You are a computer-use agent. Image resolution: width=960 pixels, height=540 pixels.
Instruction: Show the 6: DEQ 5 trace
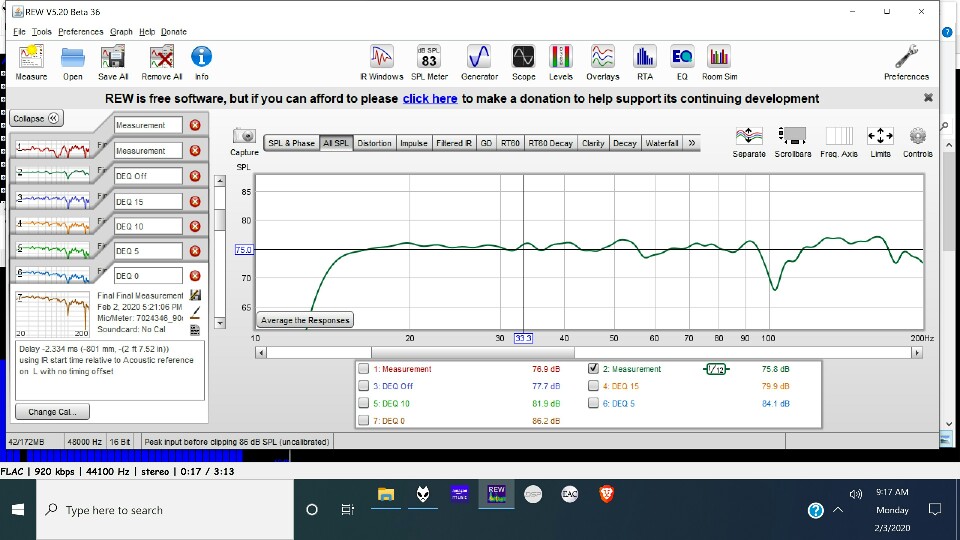pos(594,403)
